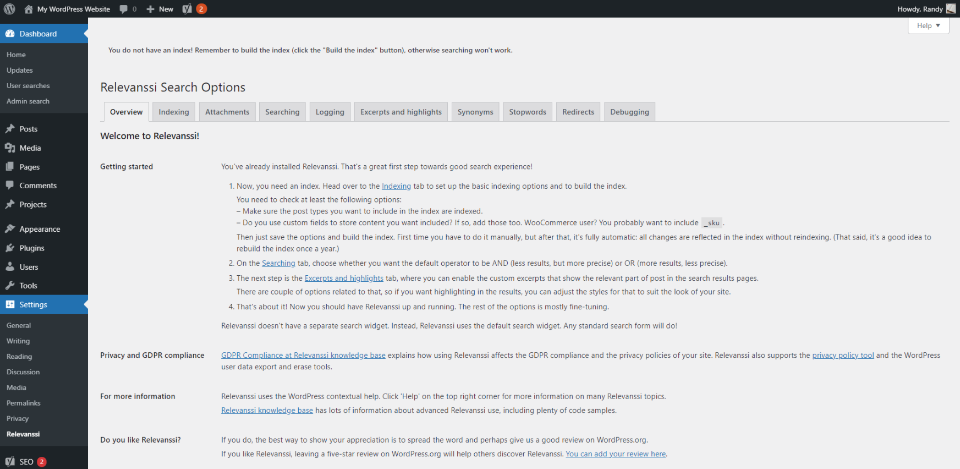Click the Users person icon
The image size is (960, 469).
coord(10,267)
